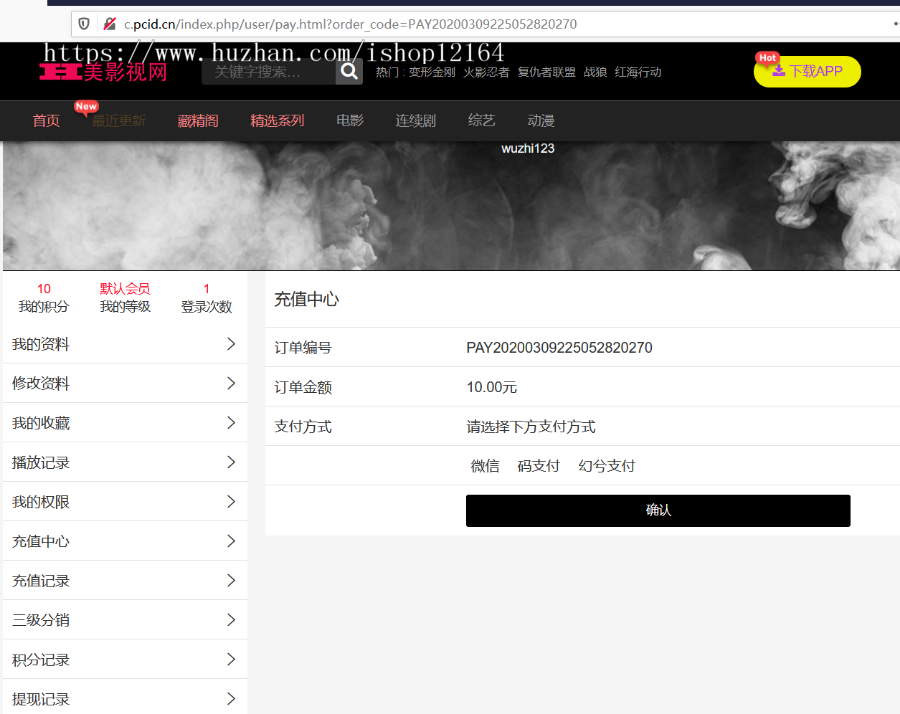Click order number PAY2020030922505​2820270 value
The width and height of the screenshot is (900, 714).
[559, 348]
